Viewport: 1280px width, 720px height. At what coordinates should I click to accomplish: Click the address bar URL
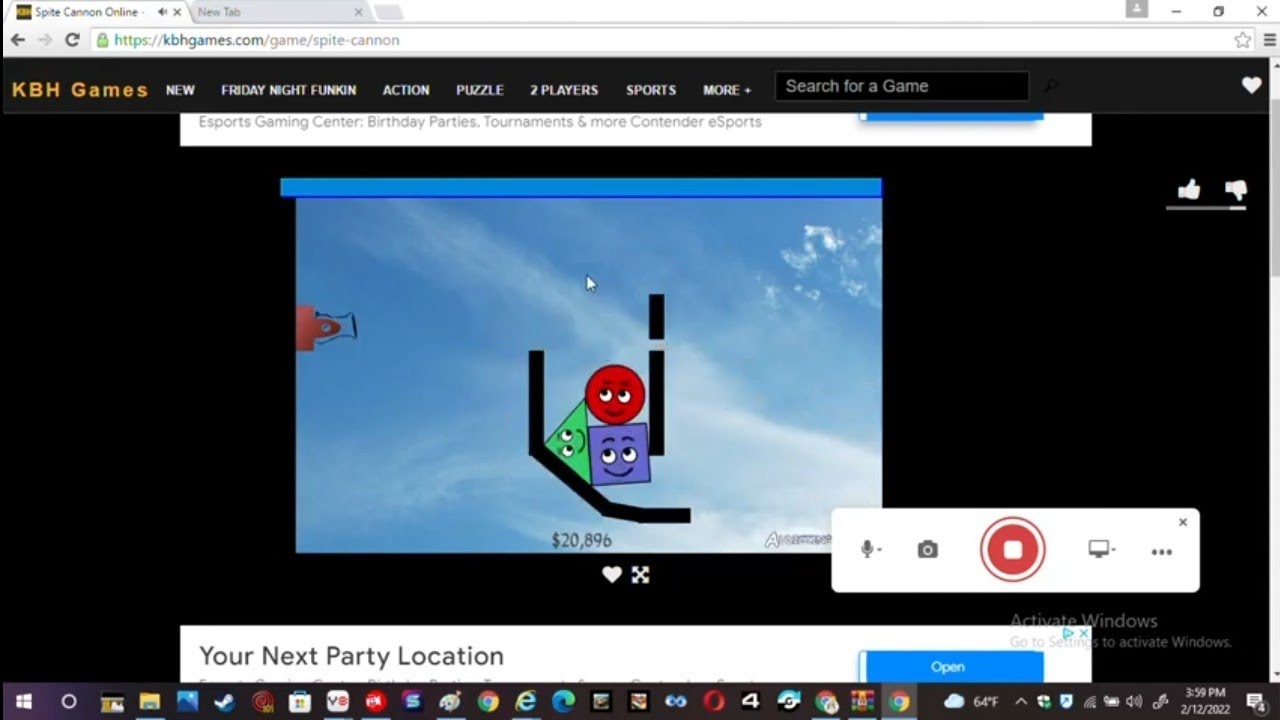point(257,40)
